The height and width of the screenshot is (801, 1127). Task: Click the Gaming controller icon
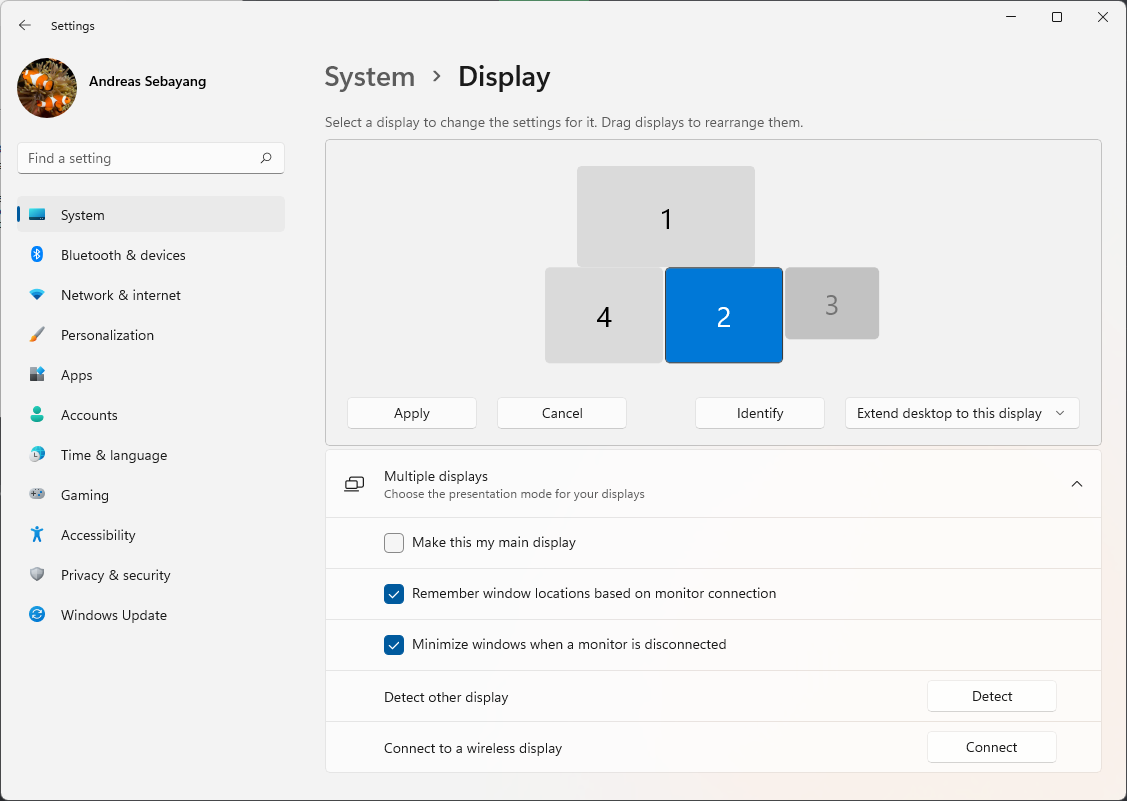[37, 495]
